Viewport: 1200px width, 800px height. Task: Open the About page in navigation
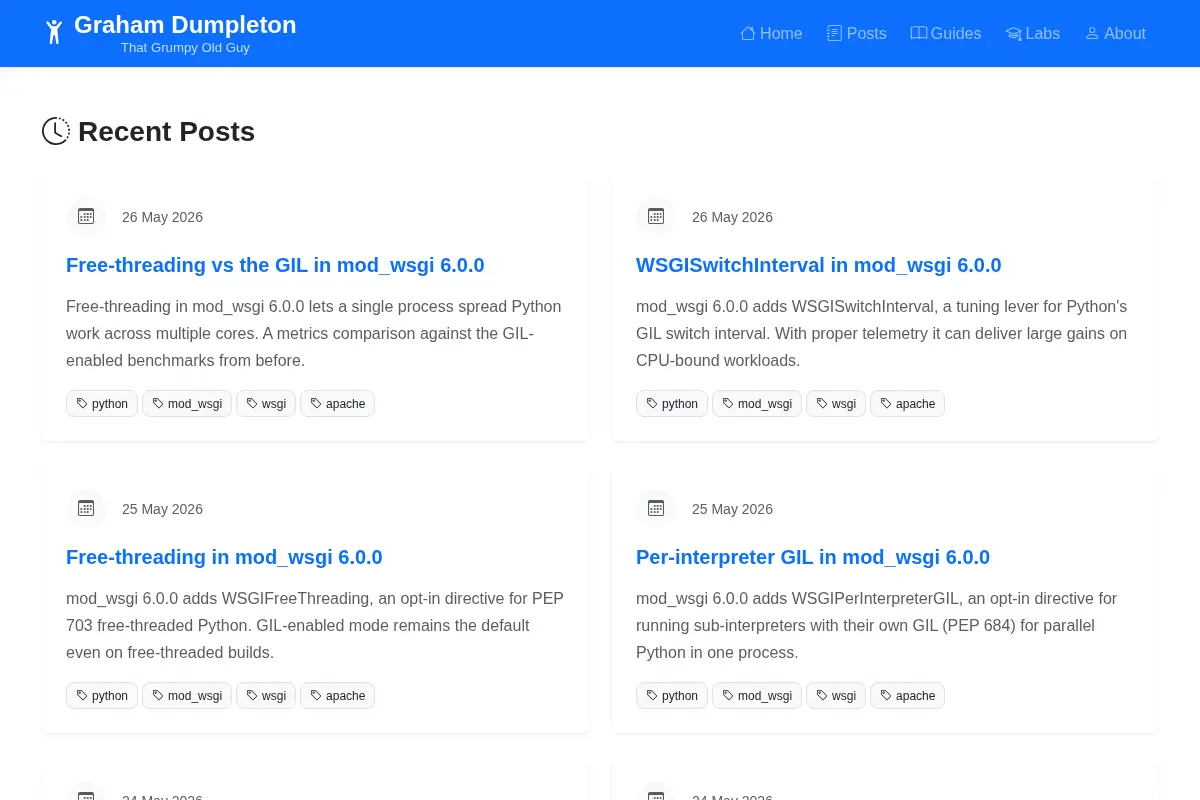point(1115,33)
